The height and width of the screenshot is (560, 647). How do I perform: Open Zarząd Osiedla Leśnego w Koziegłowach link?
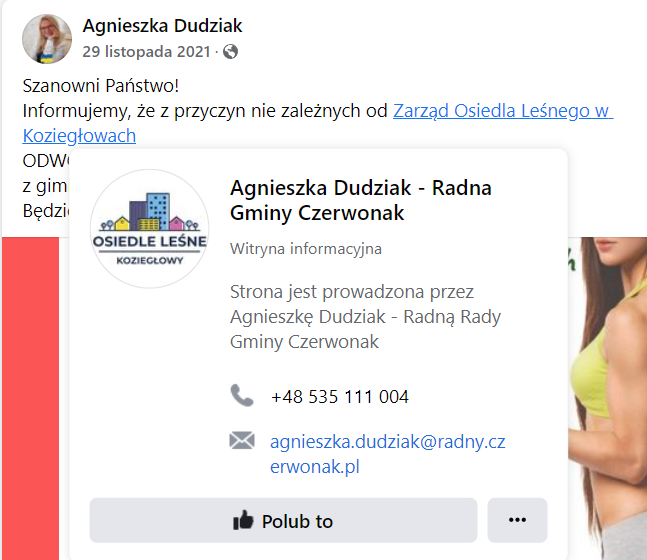coord(318,123)
